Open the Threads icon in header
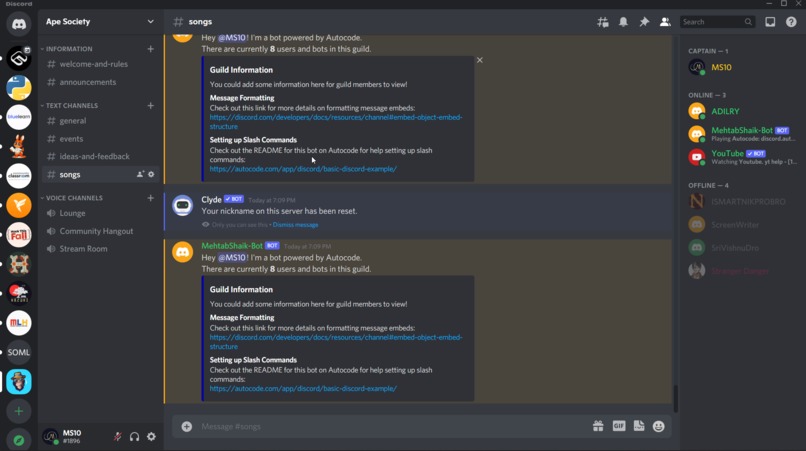The image size is (806, 451). pos(602,22)
